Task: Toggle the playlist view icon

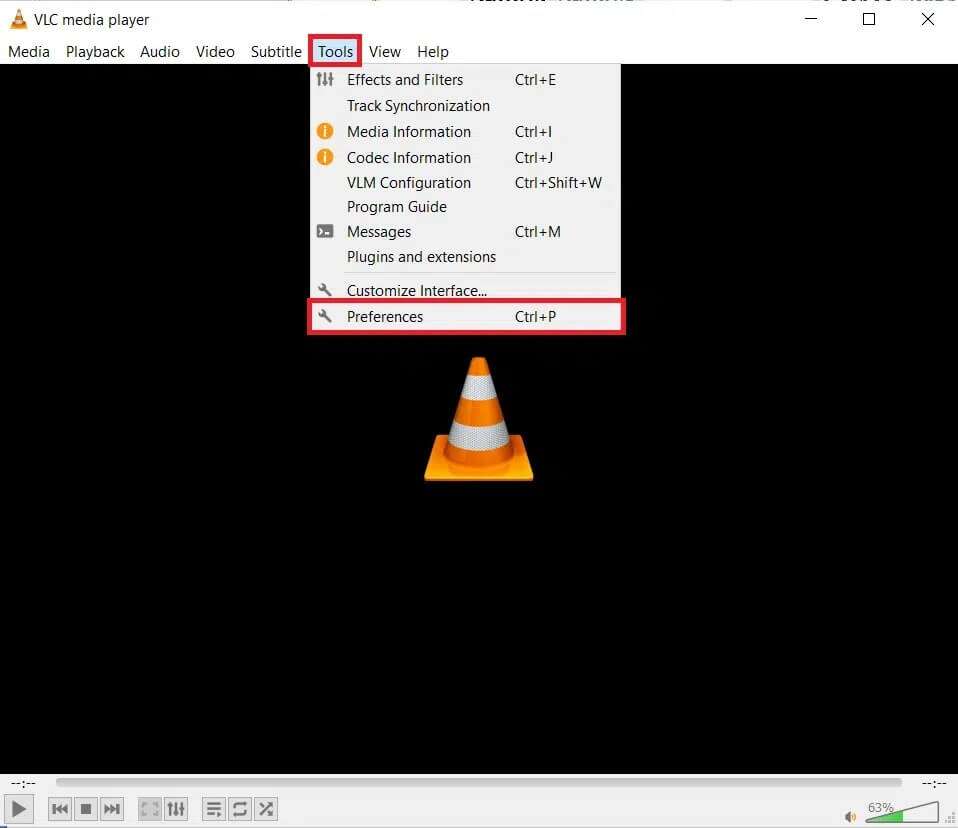Action: pos(214,809)
